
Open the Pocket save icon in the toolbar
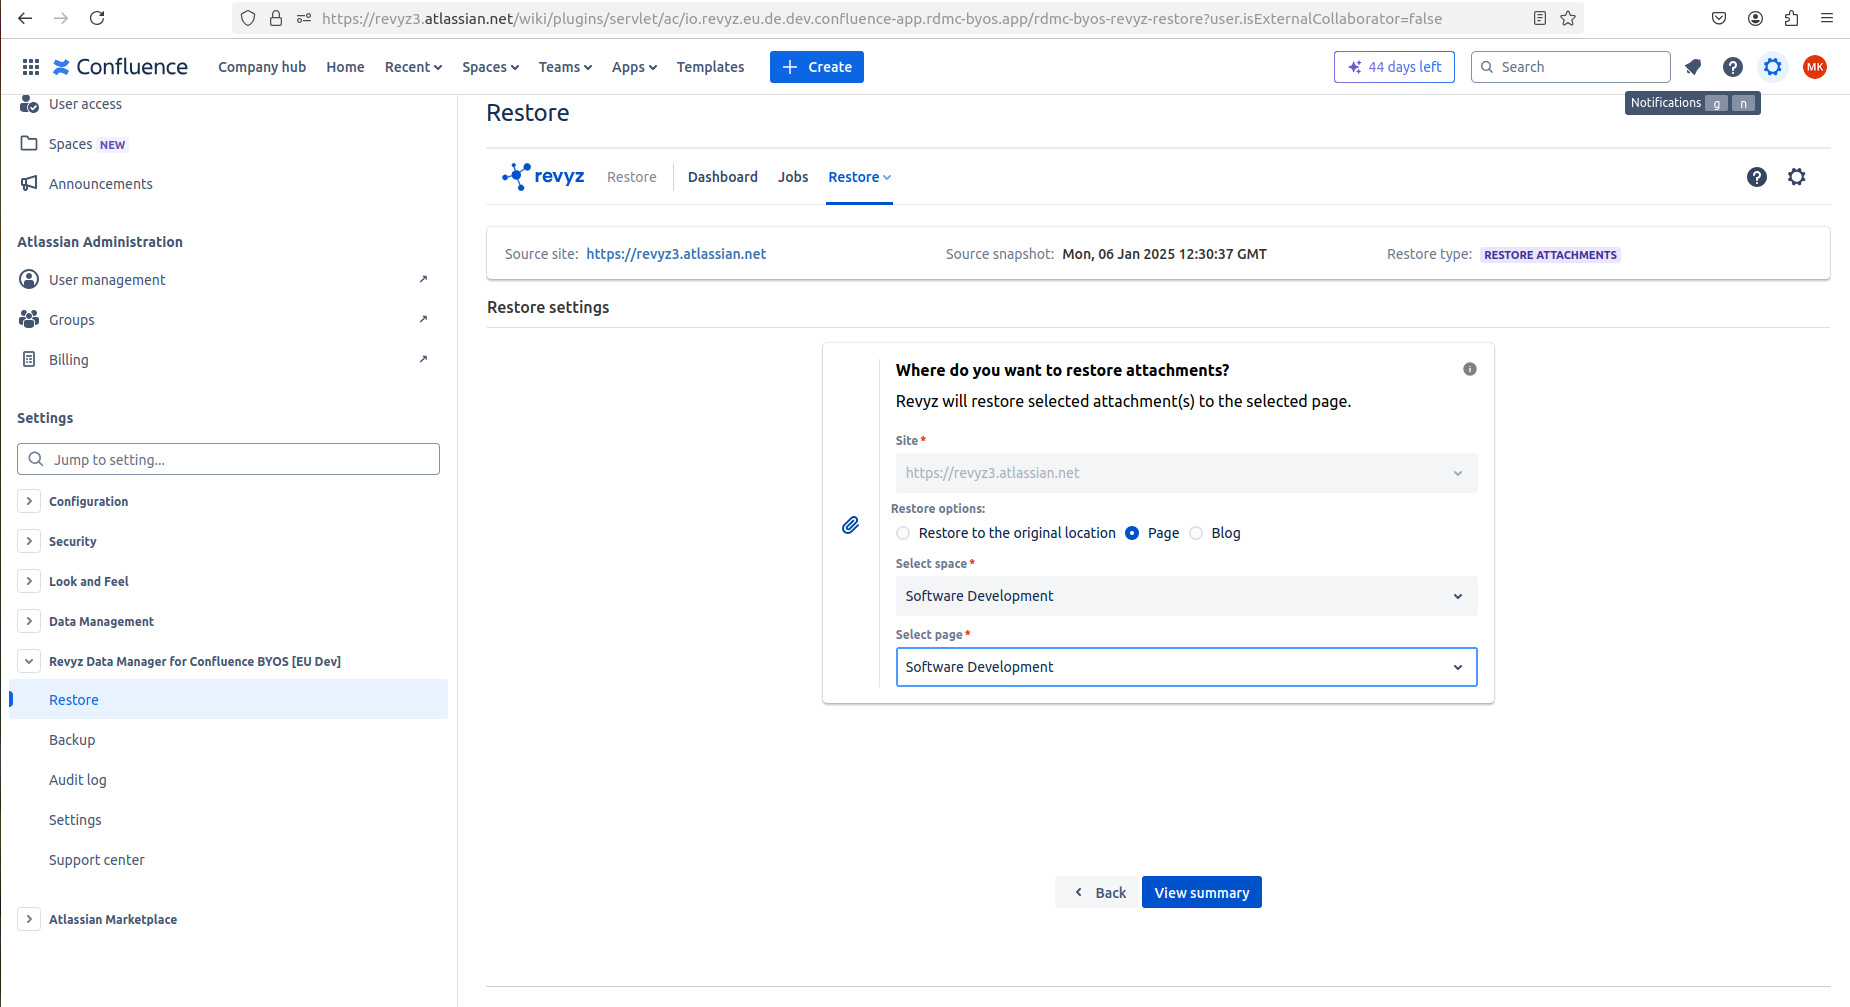coord(1719,18)
